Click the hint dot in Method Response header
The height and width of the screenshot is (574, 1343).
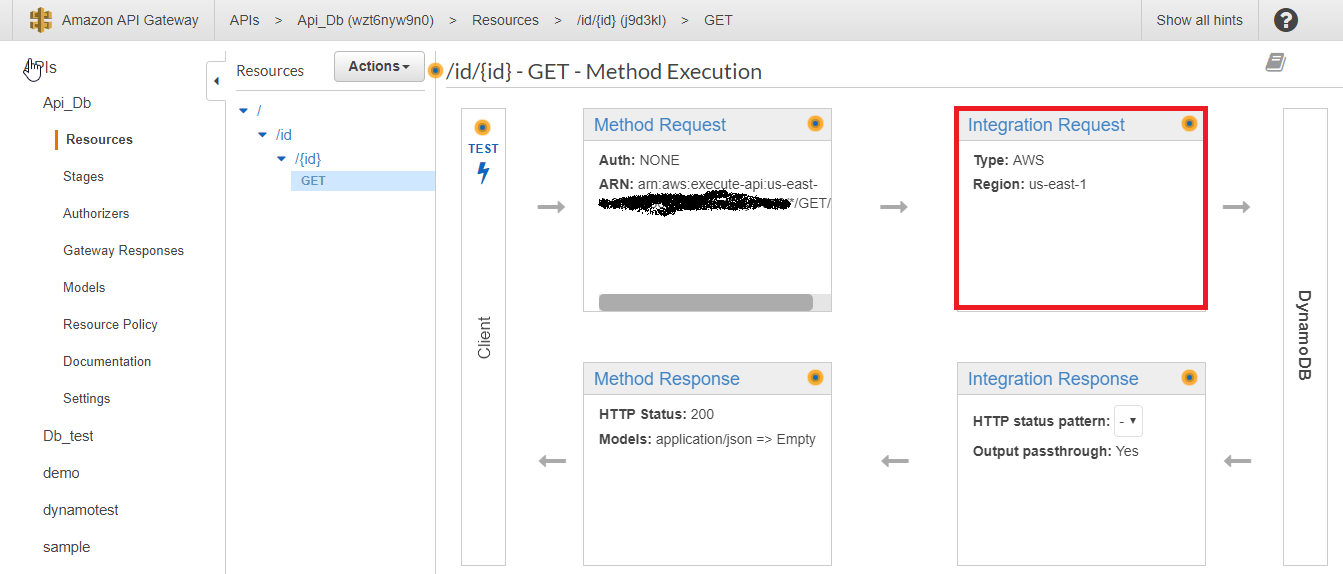pos(815,378)
